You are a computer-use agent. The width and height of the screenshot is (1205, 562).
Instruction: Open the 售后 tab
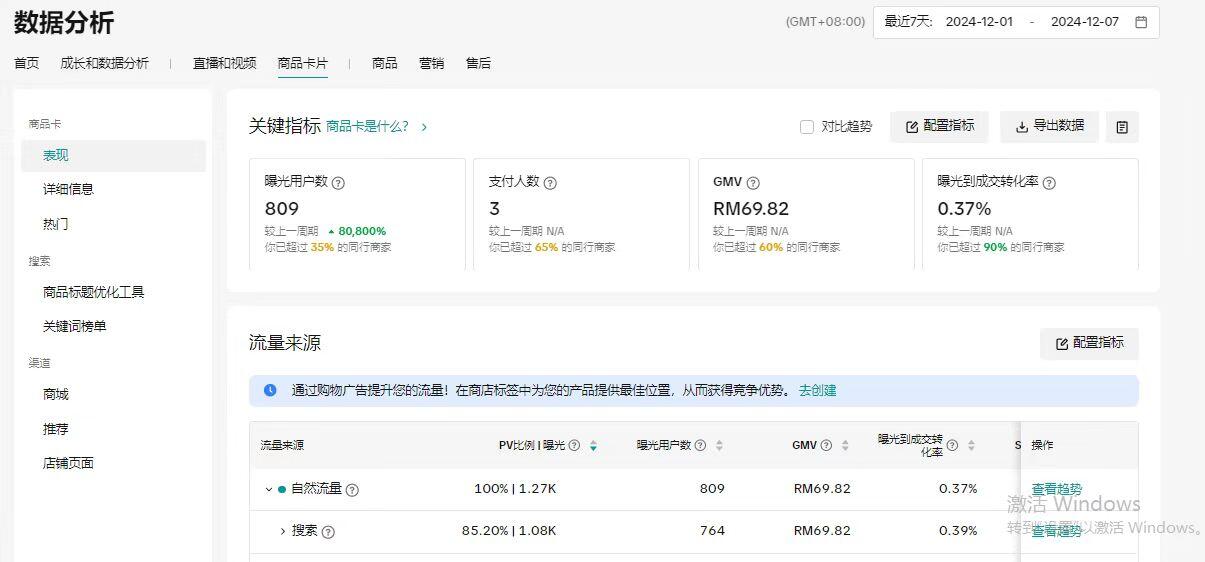[x=478, y=63]
